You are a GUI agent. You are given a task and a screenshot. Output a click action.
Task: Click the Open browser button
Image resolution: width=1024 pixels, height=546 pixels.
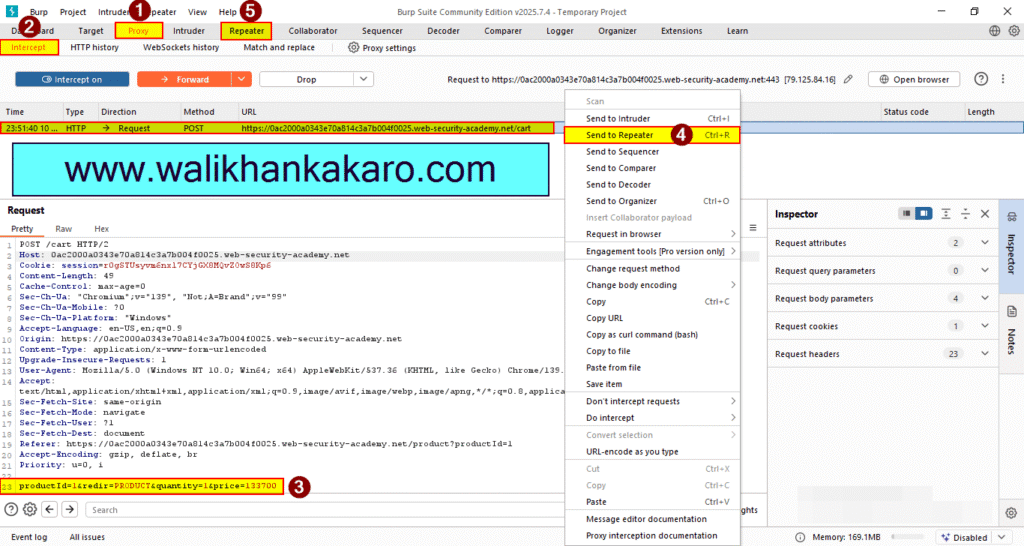914,79
